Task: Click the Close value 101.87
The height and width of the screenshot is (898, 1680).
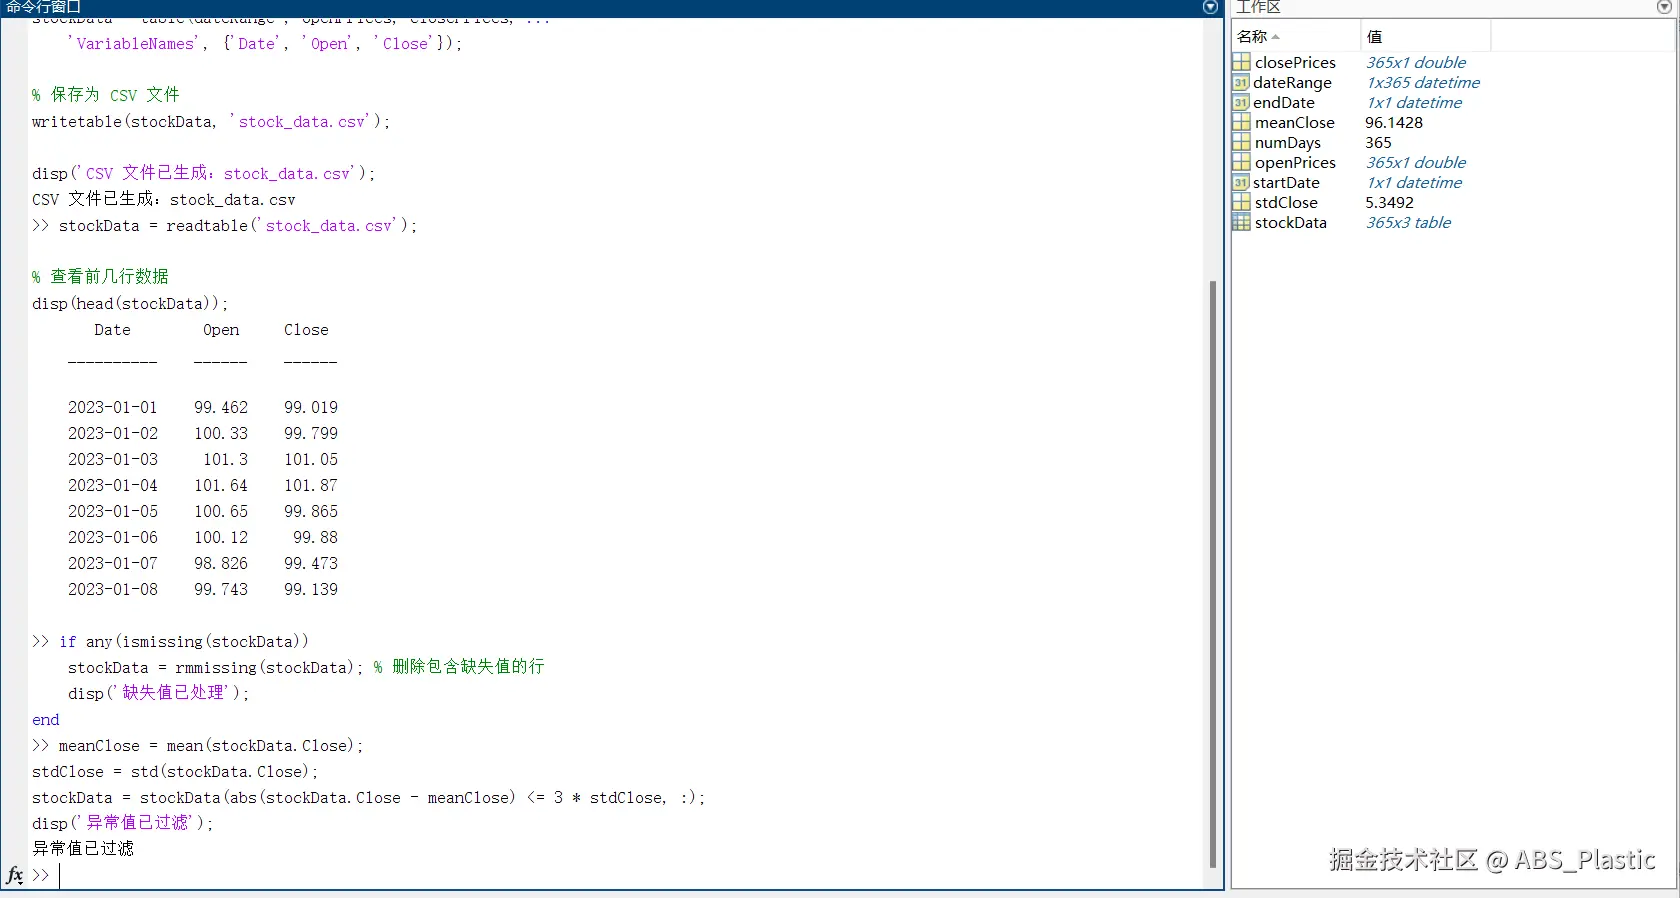Action: 311,485
